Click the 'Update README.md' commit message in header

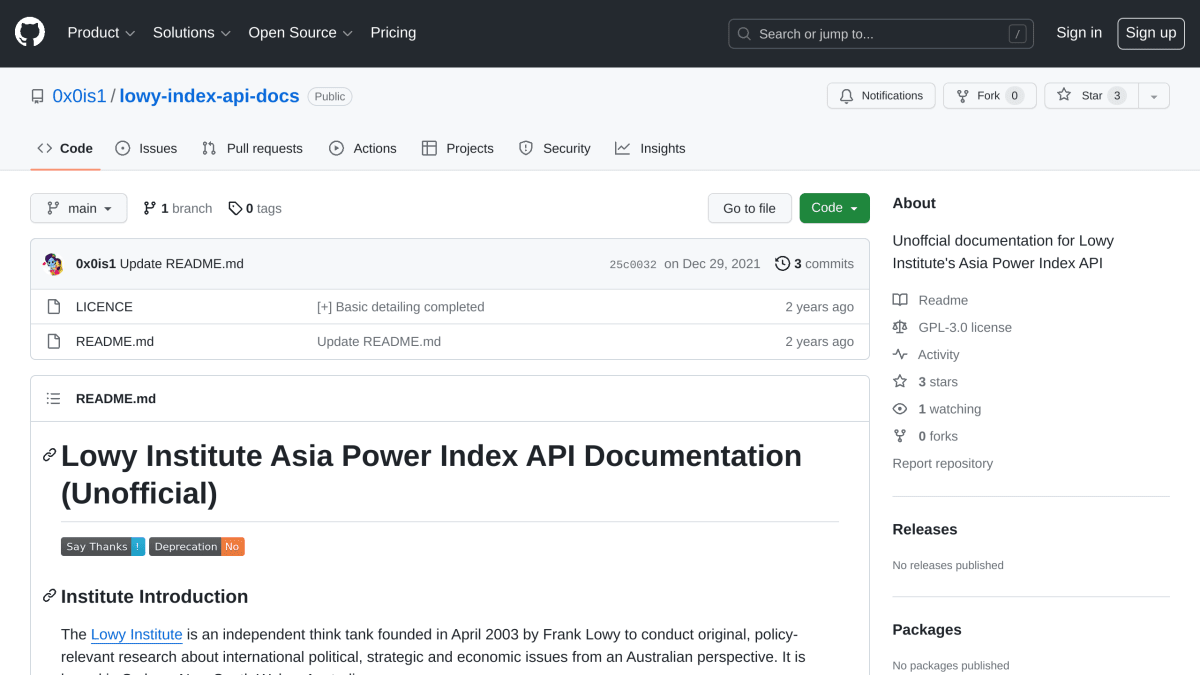[182, 264]
